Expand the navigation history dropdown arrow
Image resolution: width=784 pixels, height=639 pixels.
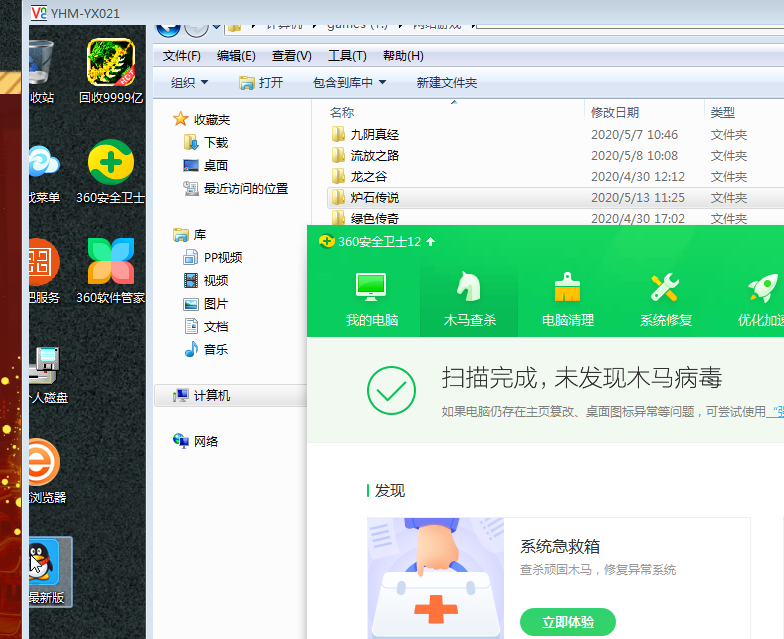click(216, 27)
